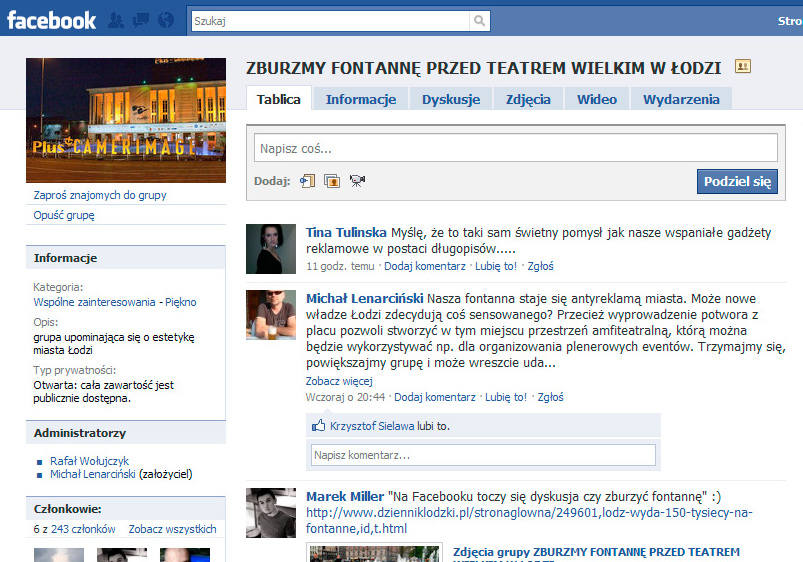The height and width of the screenshot is (562, 803).
Task: Open the messages icon in header
Action: coord(140,20)
